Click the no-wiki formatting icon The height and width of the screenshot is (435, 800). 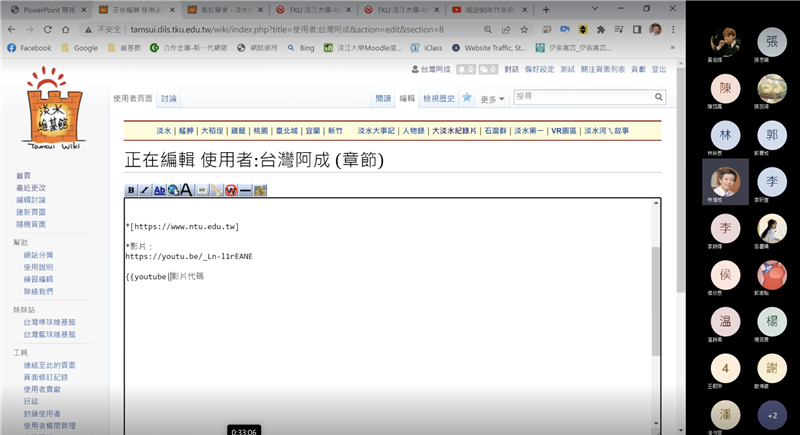pos(231,190)
